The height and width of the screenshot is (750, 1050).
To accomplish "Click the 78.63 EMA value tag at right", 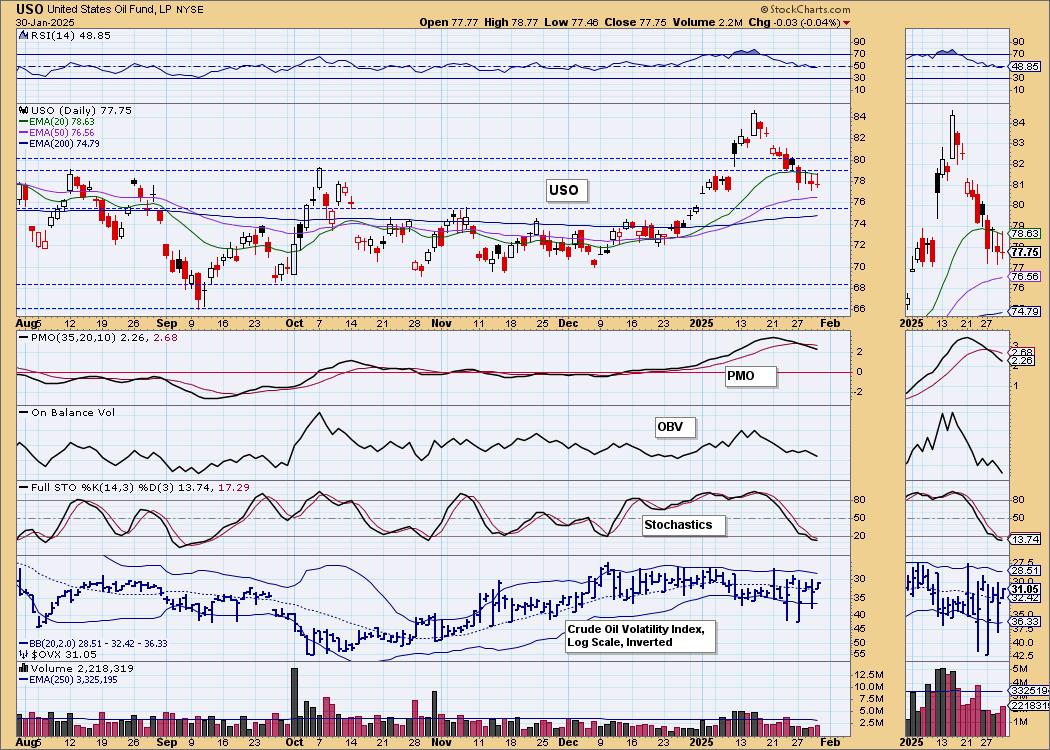I will point(1026,234).
